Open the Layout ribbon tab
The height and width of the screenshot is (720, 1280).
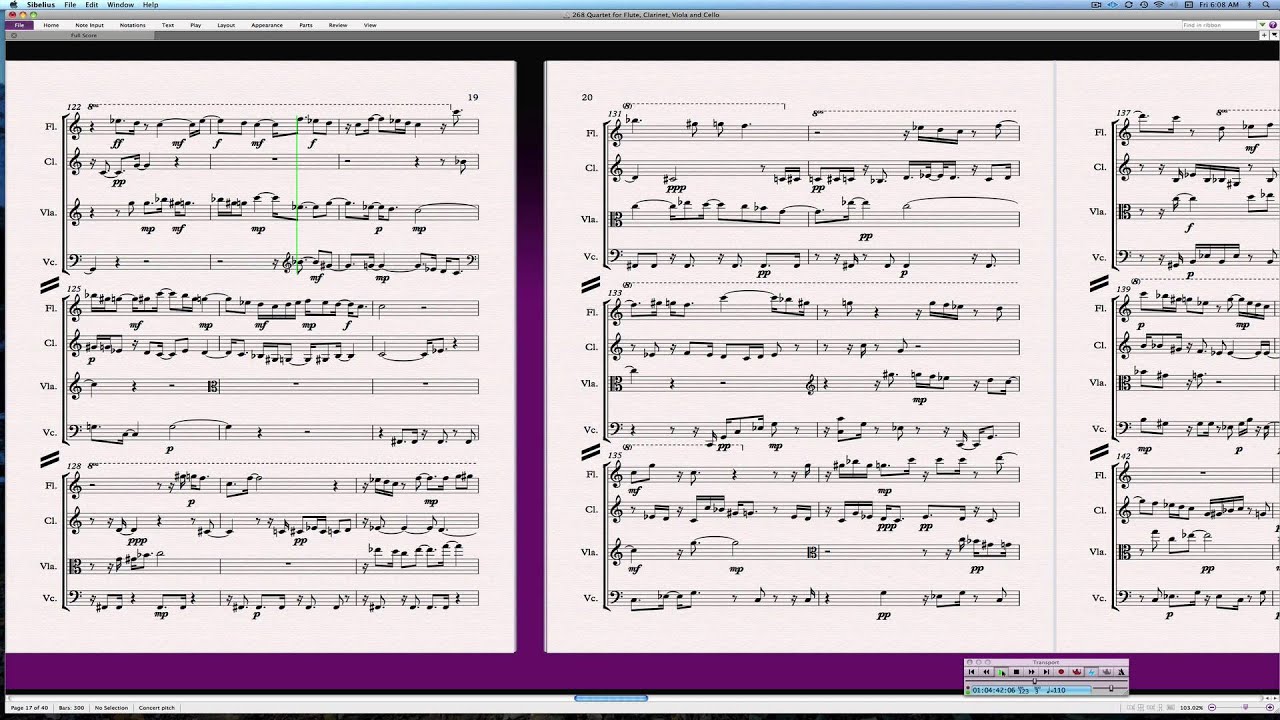[x=226, y=25]
